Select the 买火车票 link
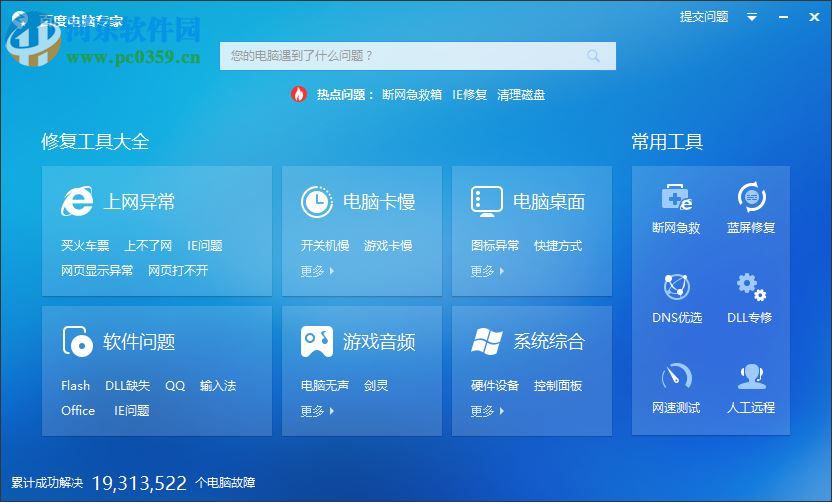This screenshot has height=502, width=832. [x=85, y=246]
